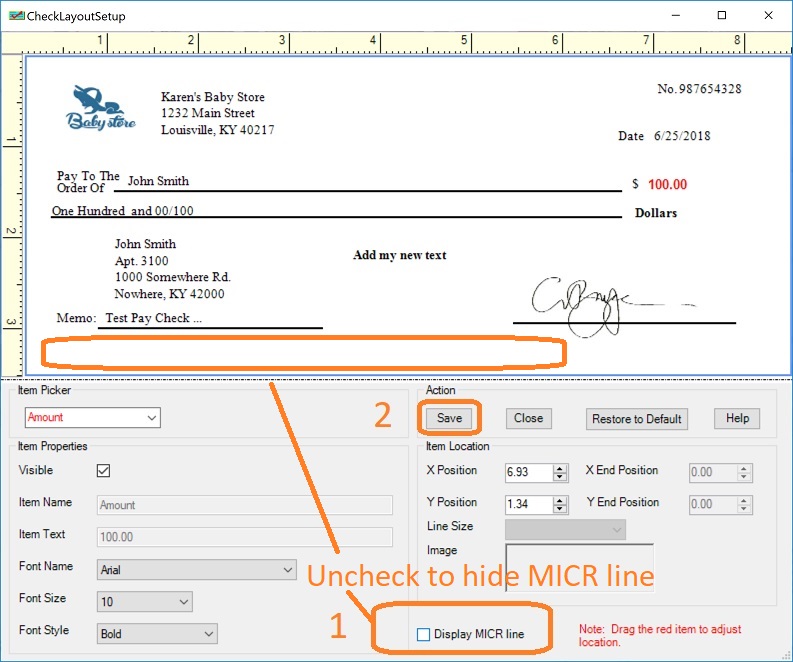Click down arrow of Y End Position spinner
The image size is (793, 662).
coord(743,509)
